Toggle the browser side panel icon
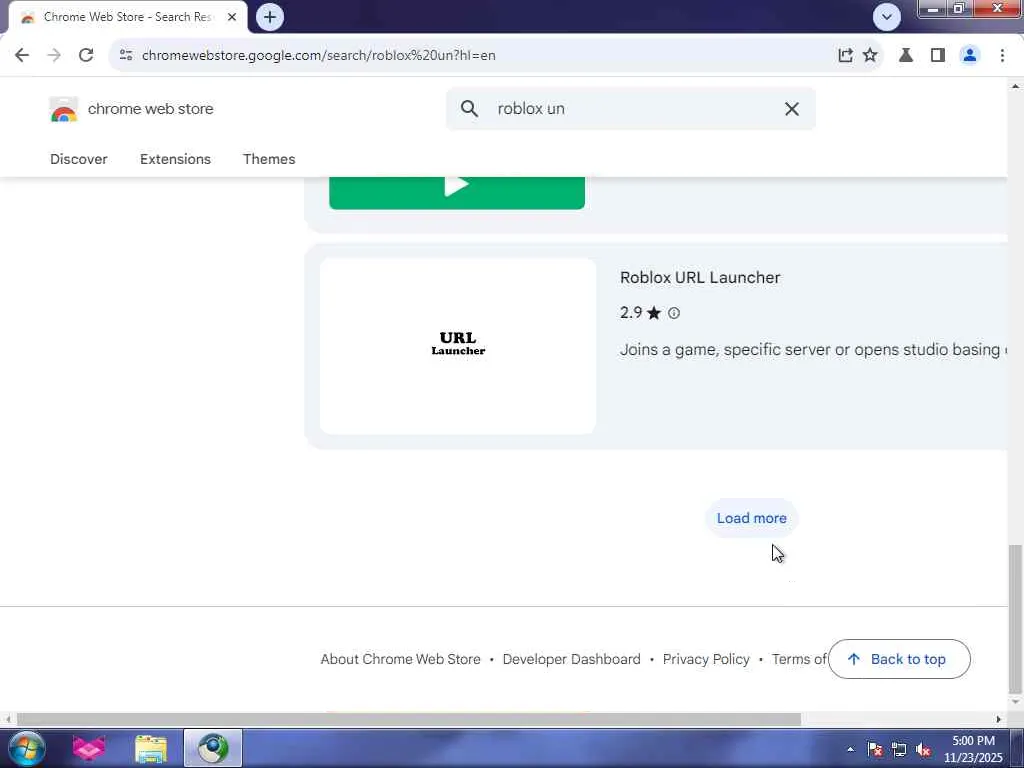This screenshot has height=768, width=1024. (938, 55)
